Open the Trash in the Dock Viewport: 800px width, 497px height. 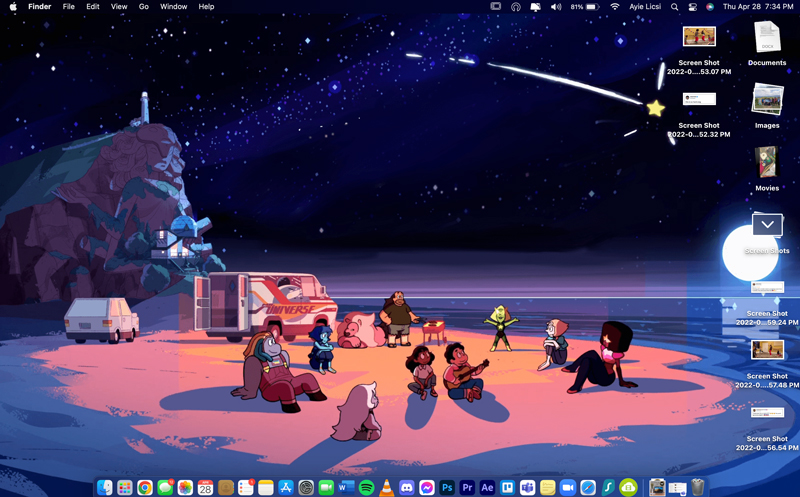coord(697,487)
